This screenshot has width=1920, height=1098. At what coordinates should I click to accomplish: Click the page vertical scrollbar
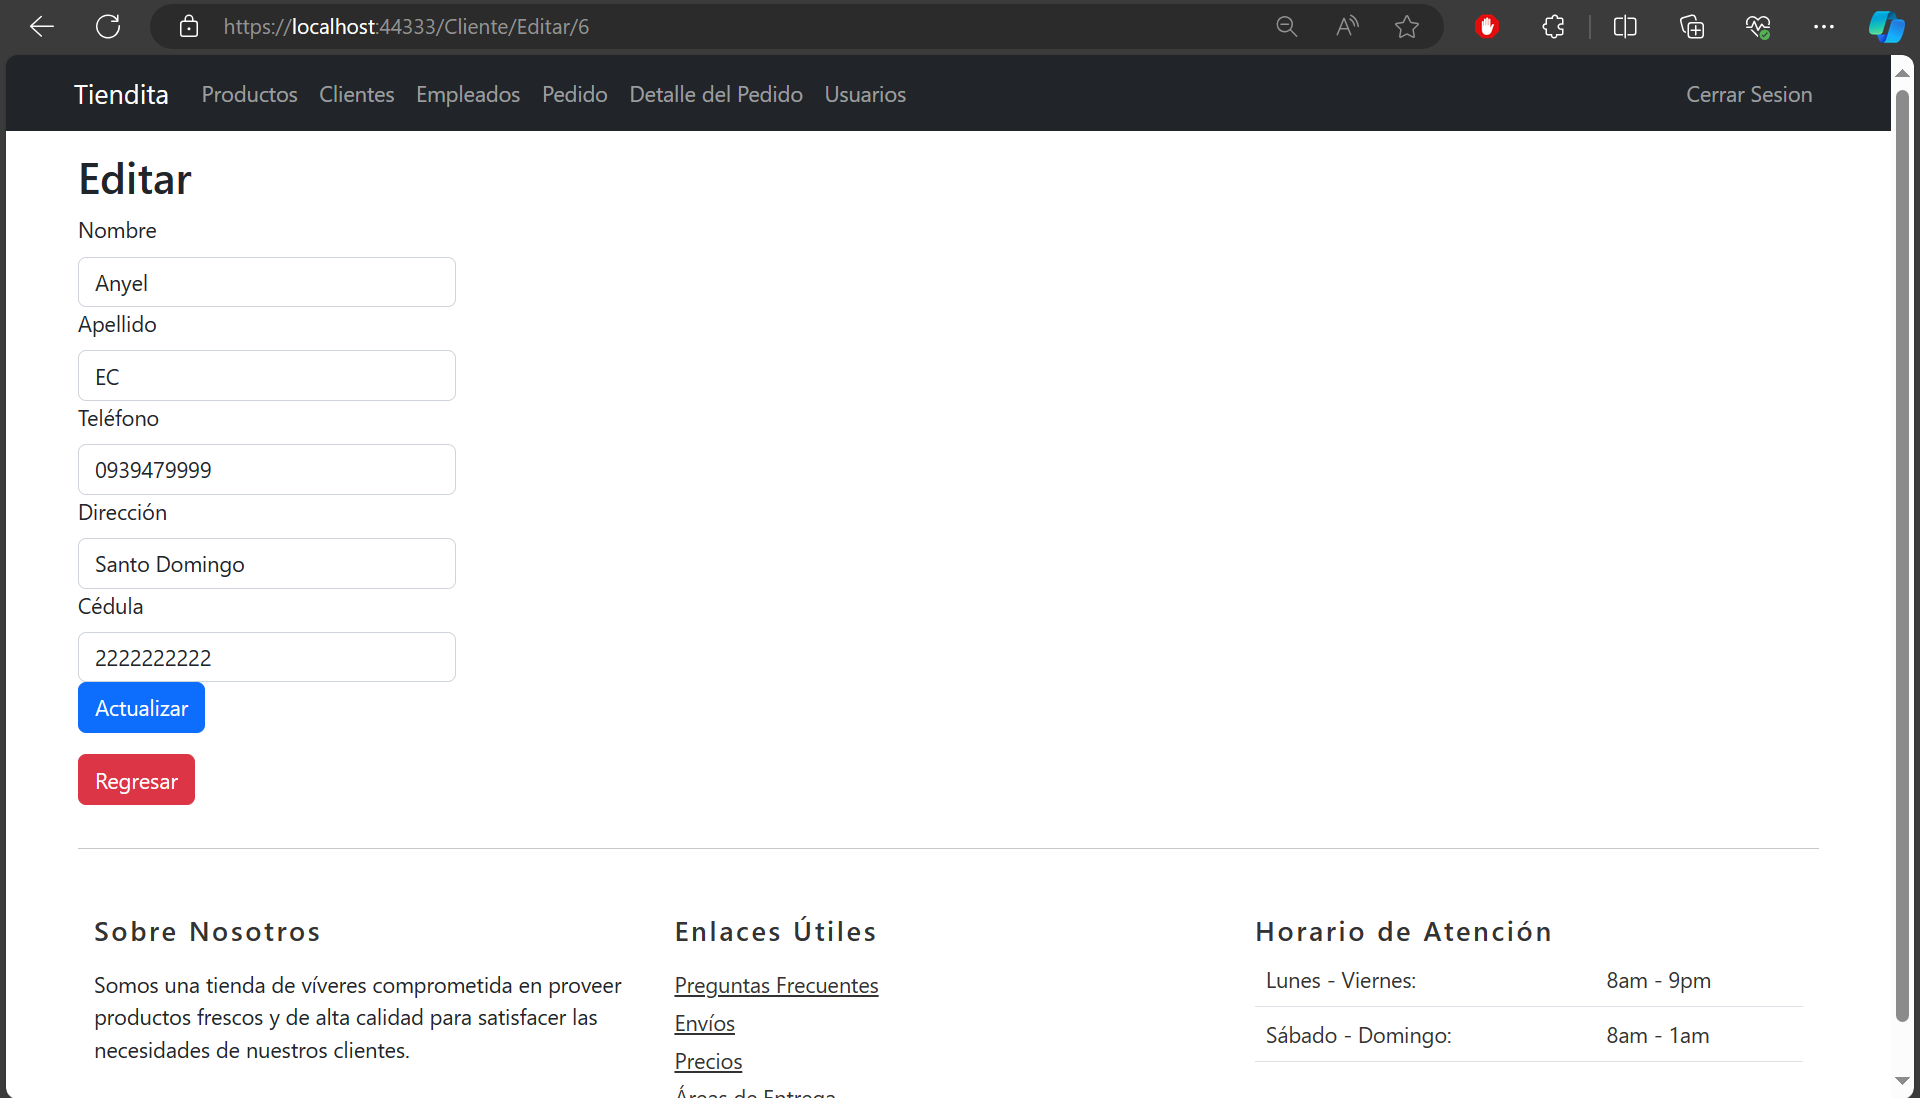click(x=1902, y=550)
